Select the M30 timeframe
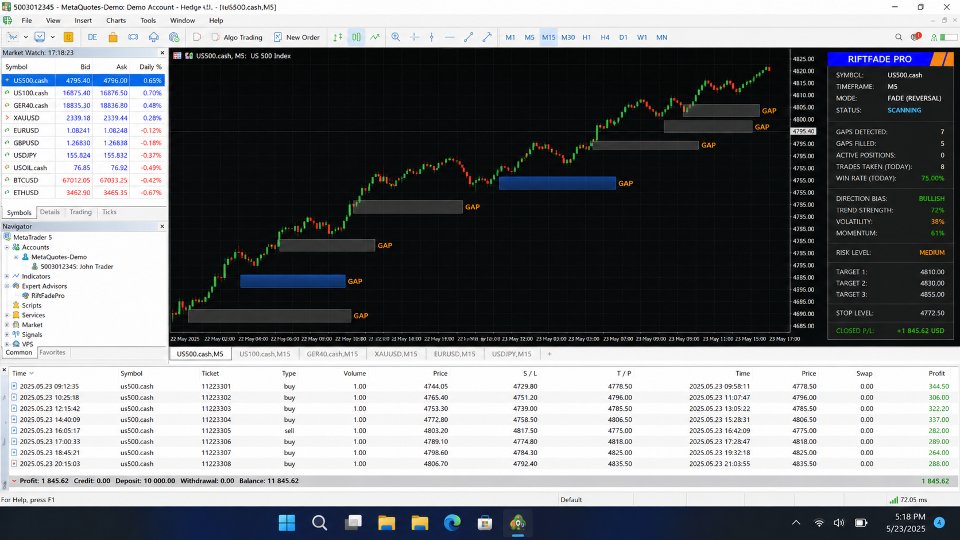This screenshot has height=540, width=960. (x=568, y=37)
